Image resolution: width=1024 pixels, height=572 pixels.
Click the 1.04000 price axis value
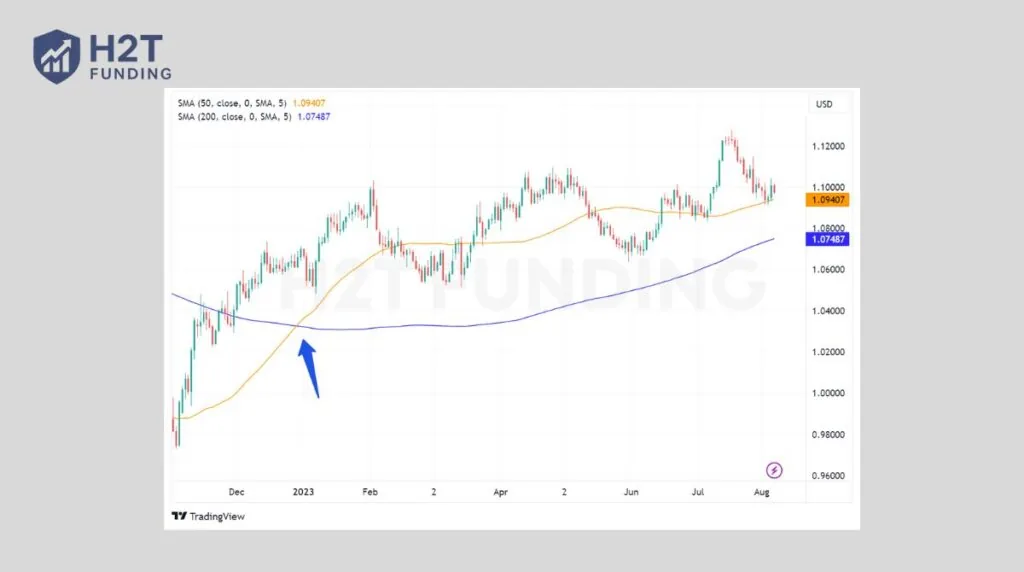pyautogui.click(x=828, y=311)
